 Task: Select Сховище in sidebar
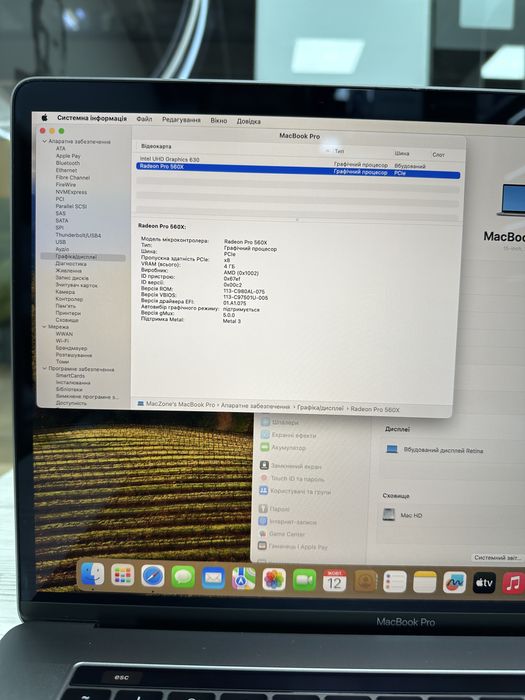(x=67, y=320)
